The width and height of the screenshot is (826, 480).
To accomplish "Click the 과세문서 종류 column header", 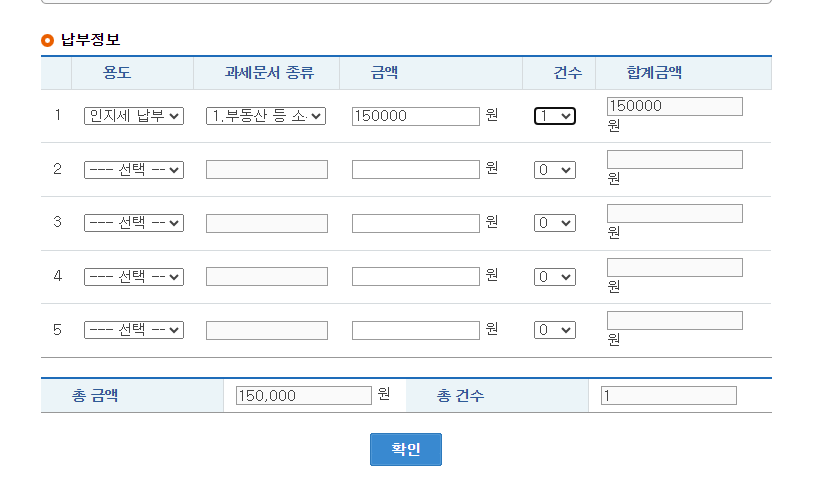I will pyautogui.click(x=269, y=72).
